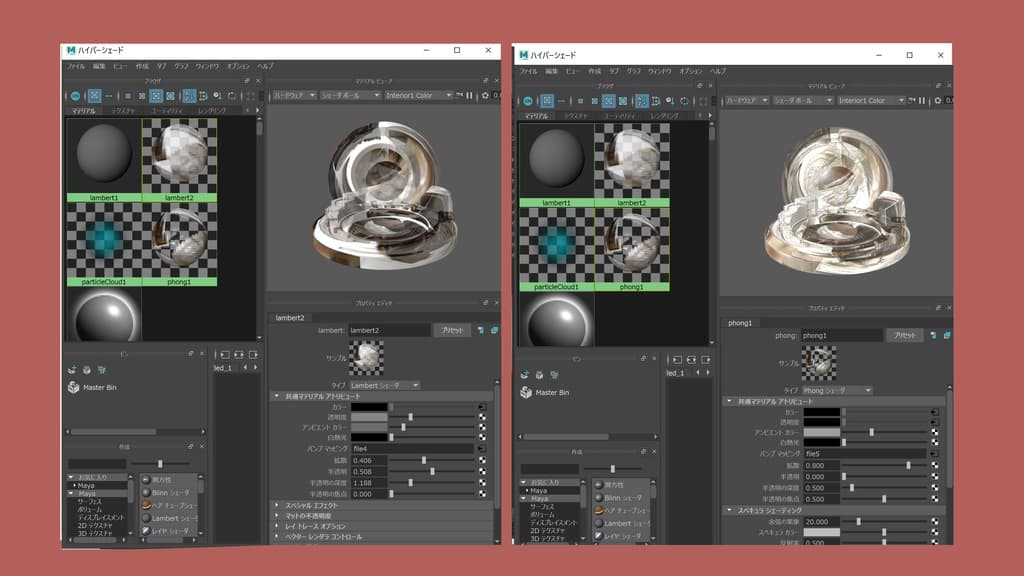The height and width of the screenshot is (576, 1024).
Task: Click third bin toolbar icon in left window
Action: (x=102, y=370)
